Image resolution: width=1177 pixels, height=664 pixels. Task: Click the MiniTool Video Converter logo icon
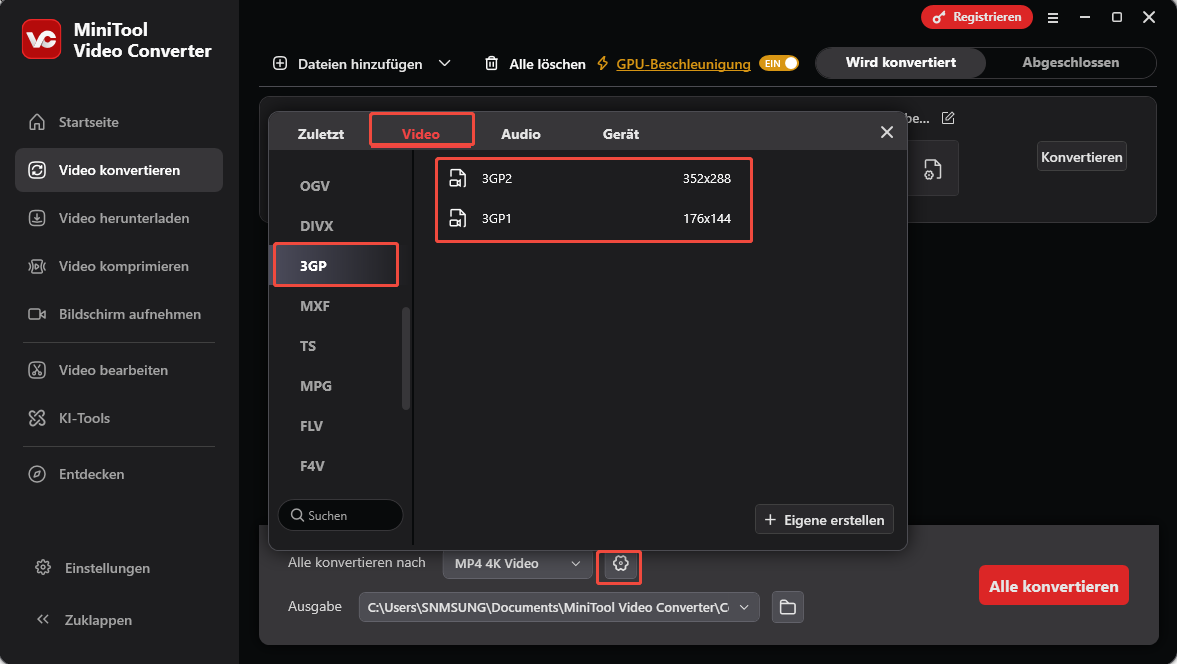click(x=41, y=39)
